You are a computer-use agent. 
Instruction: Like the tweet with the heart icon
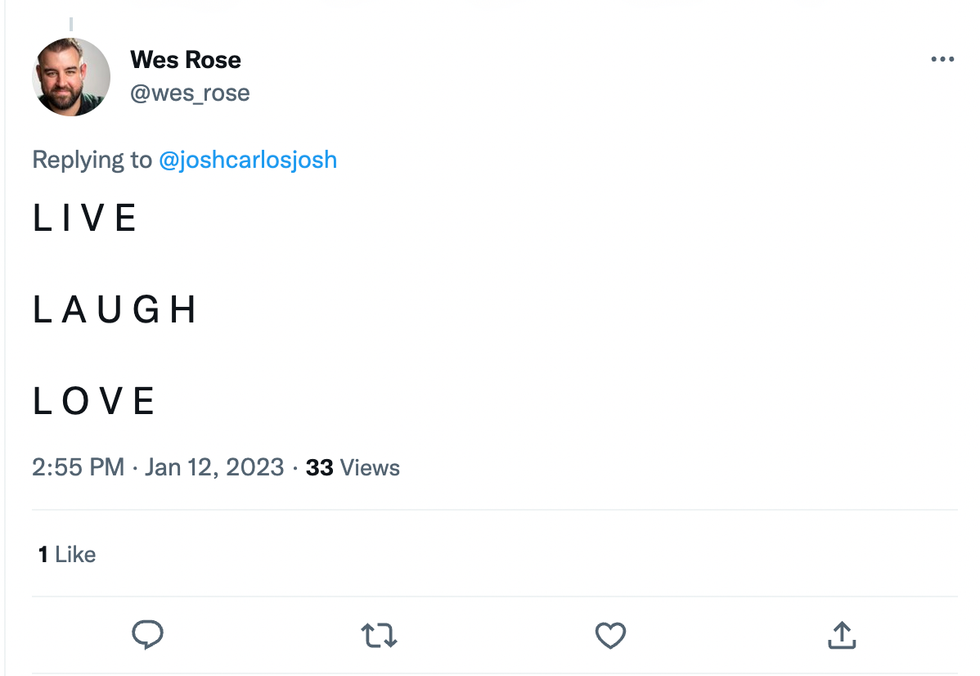[x=610, y=635]
